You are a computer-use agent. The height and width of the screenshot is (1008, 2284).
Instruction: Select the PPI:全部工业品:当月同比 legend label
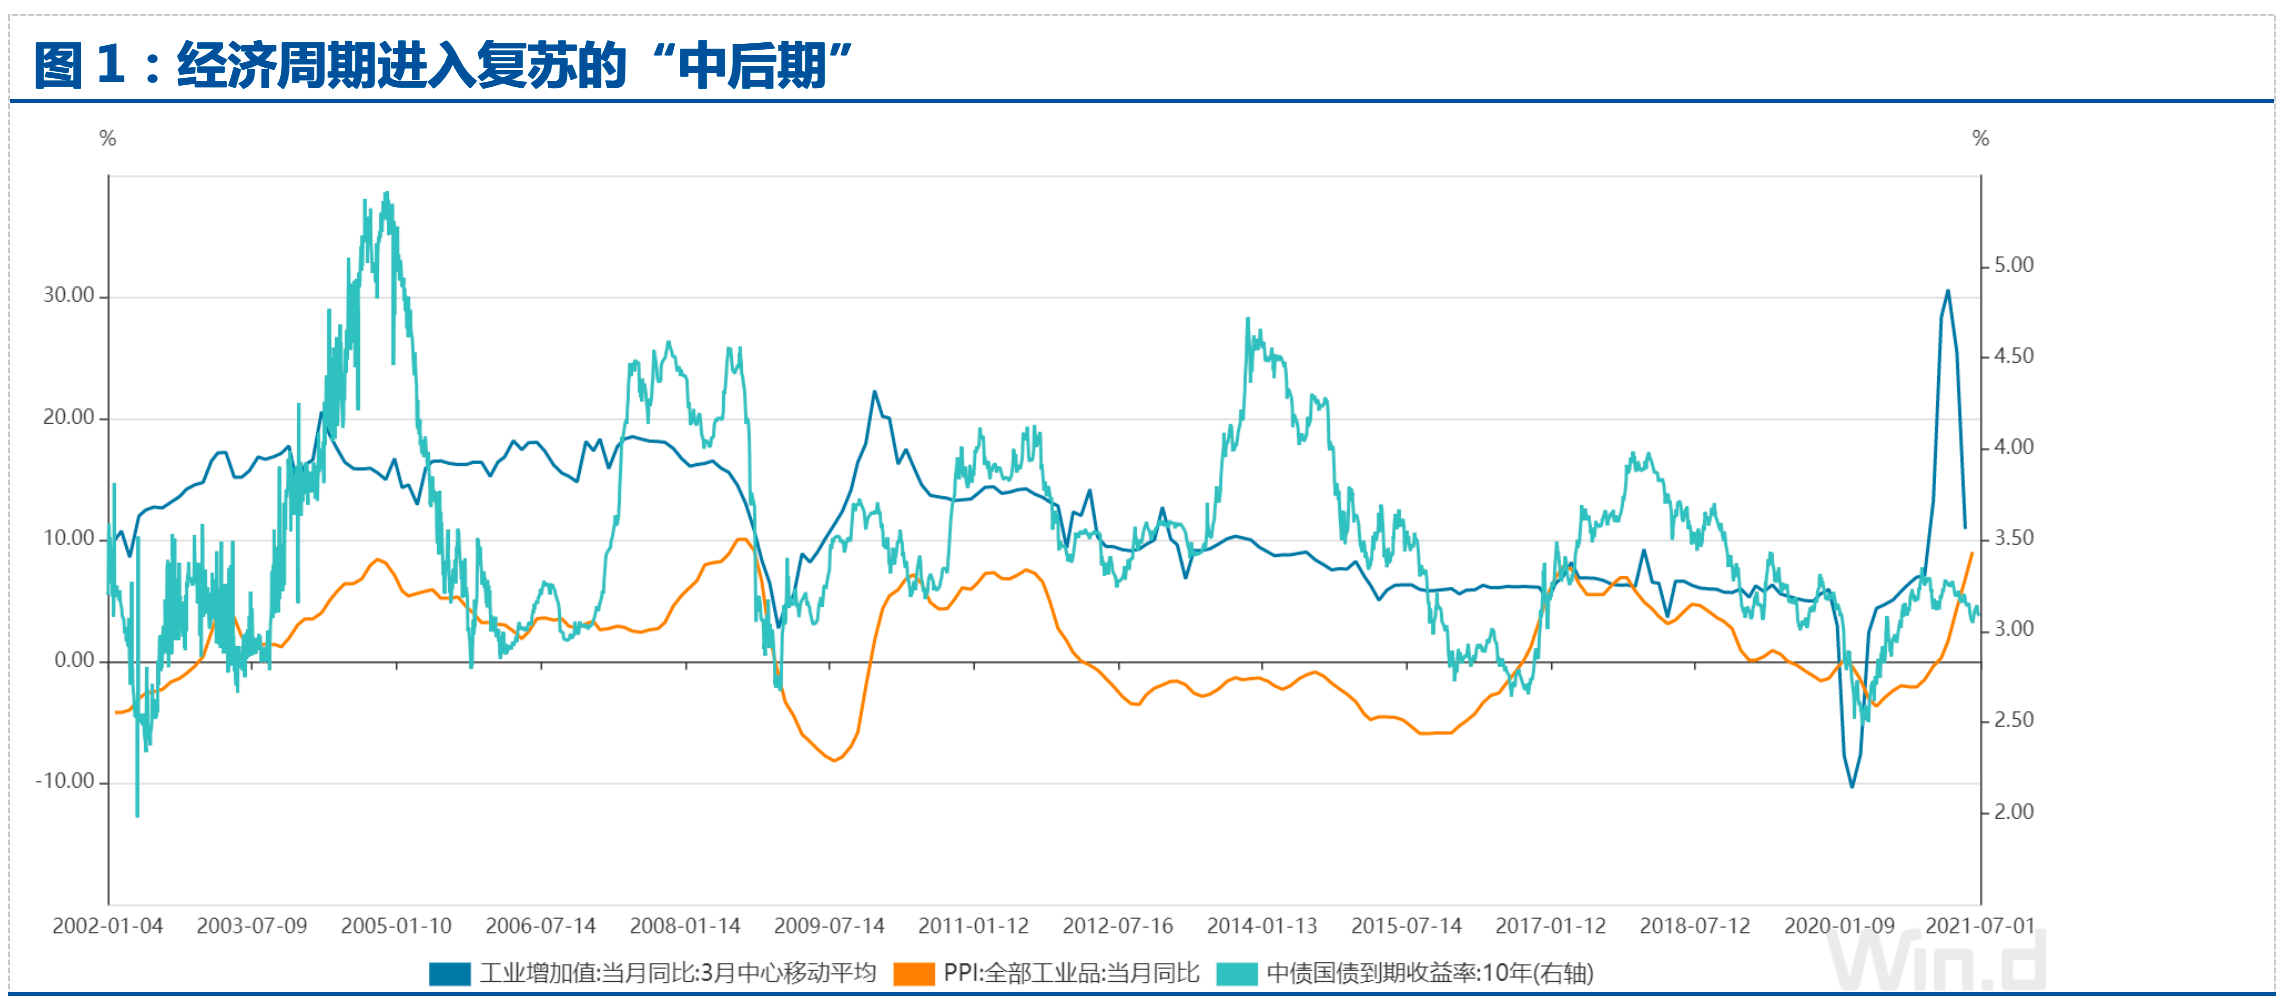[1071, 973]
